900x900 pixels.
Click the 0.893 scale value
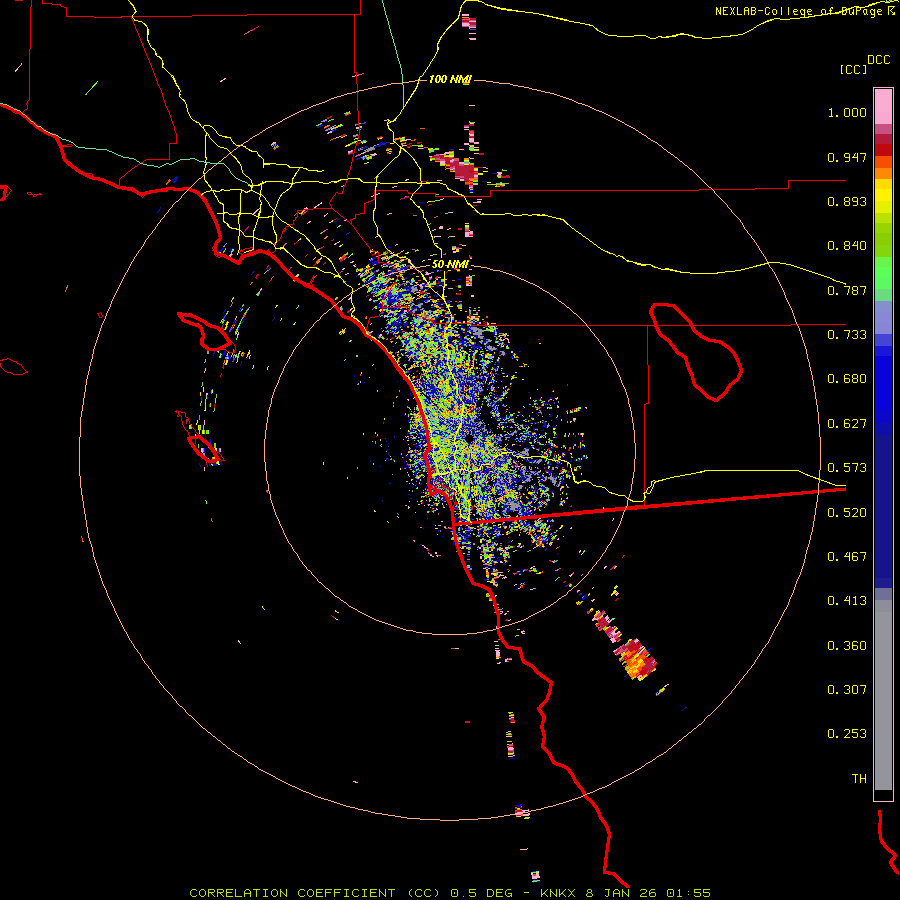coord(847,201)
